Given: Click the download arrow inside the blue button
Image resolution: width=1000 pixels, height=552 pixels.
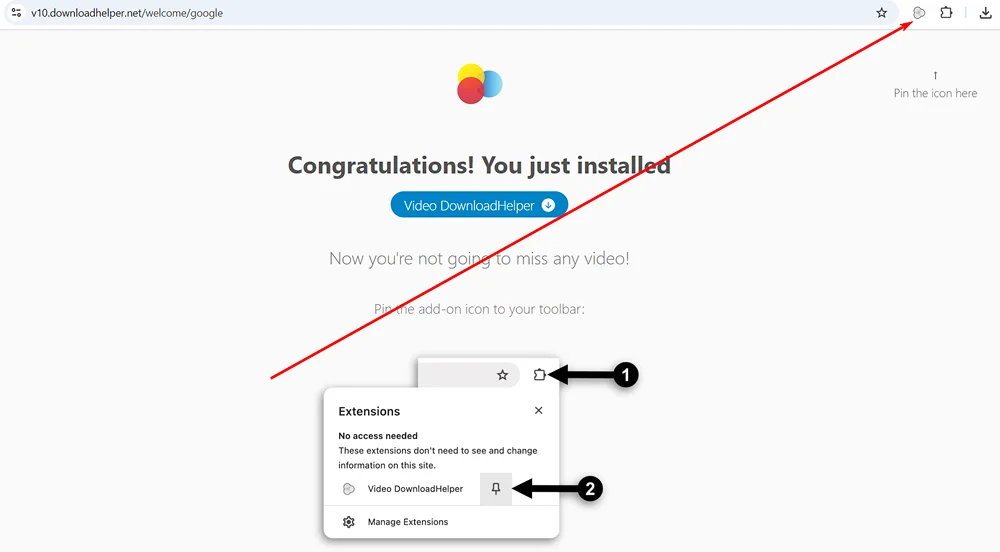Looking at the screenshot, I should [548, 206].
